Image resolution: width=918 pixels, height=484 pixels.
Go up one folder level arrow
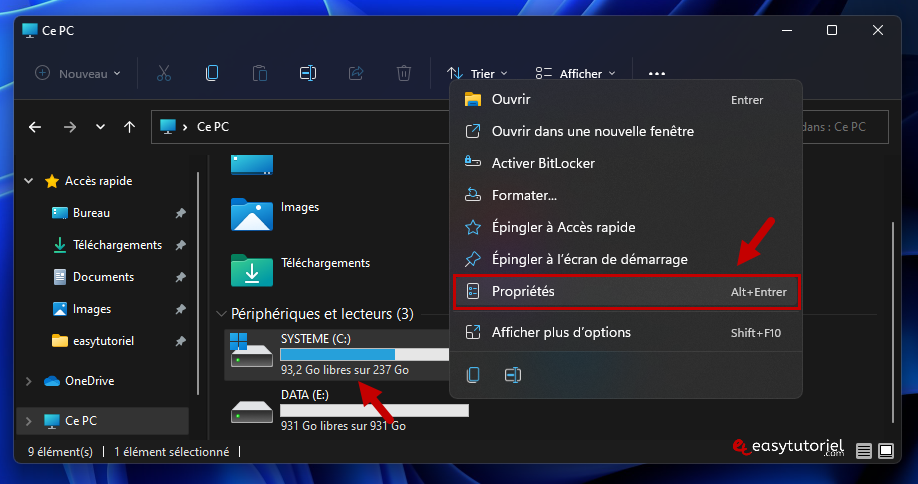click(129, 127)
